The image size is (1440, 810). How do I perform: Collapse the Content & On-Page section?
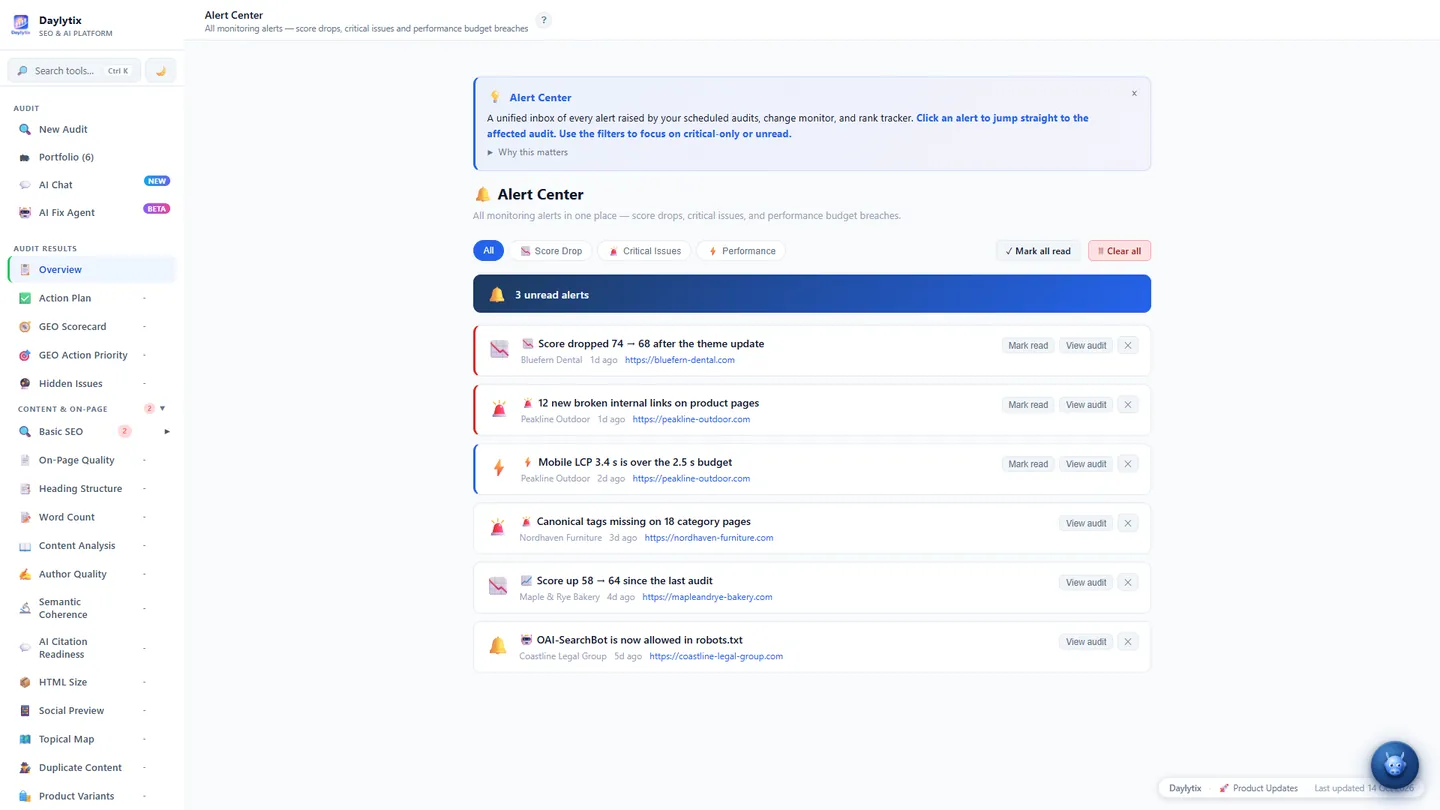coord(163,408)
